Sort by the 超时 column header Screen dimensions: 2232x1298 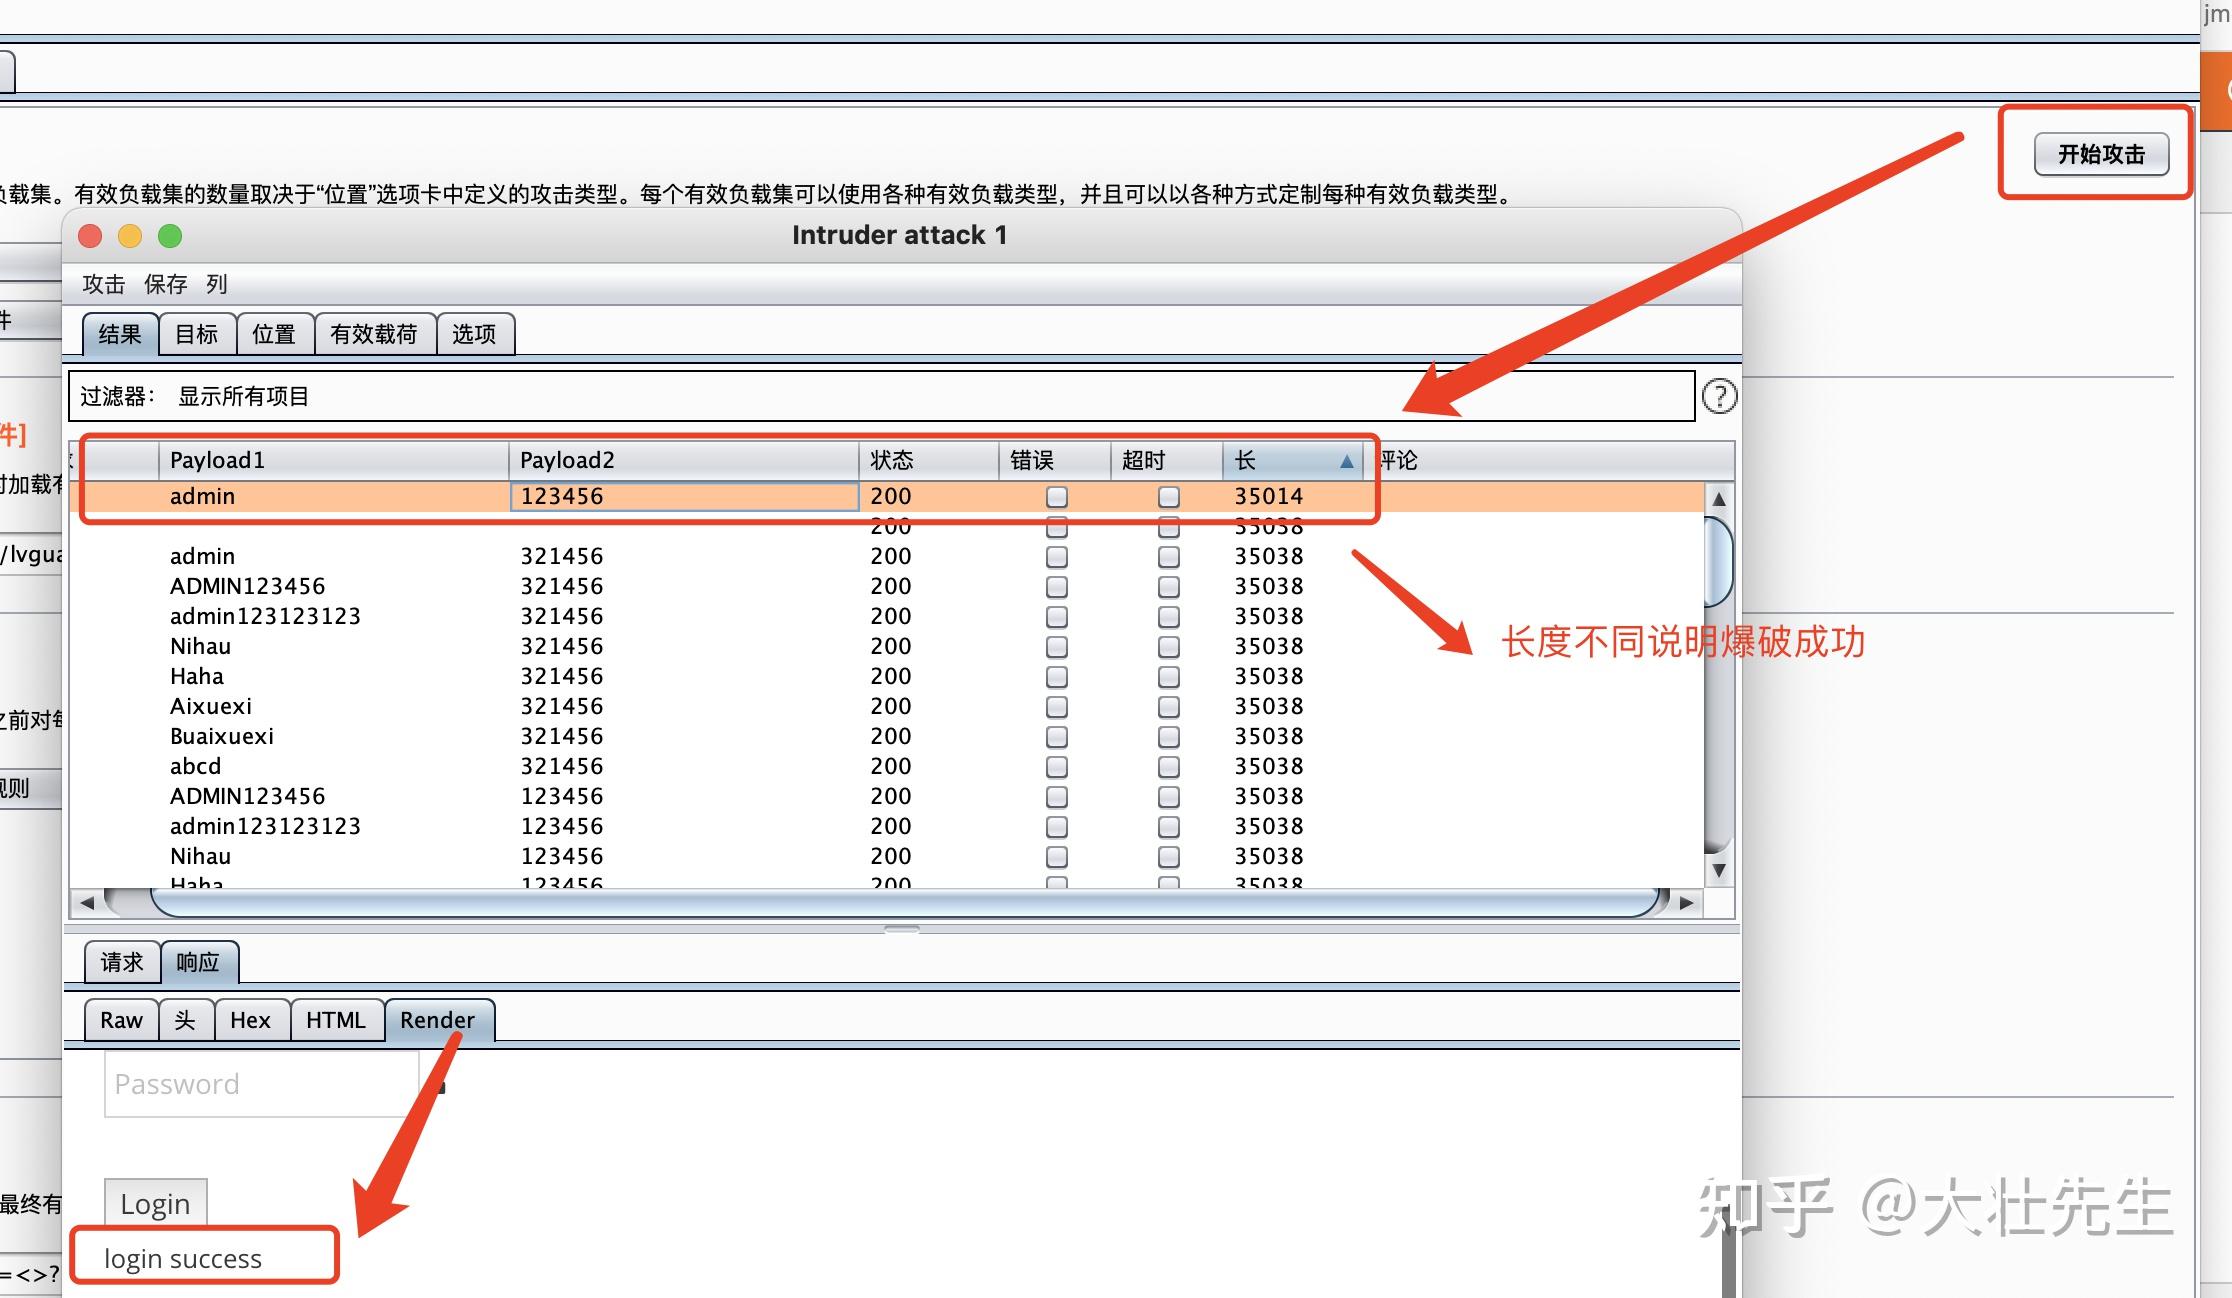[x=1167, y=460]
